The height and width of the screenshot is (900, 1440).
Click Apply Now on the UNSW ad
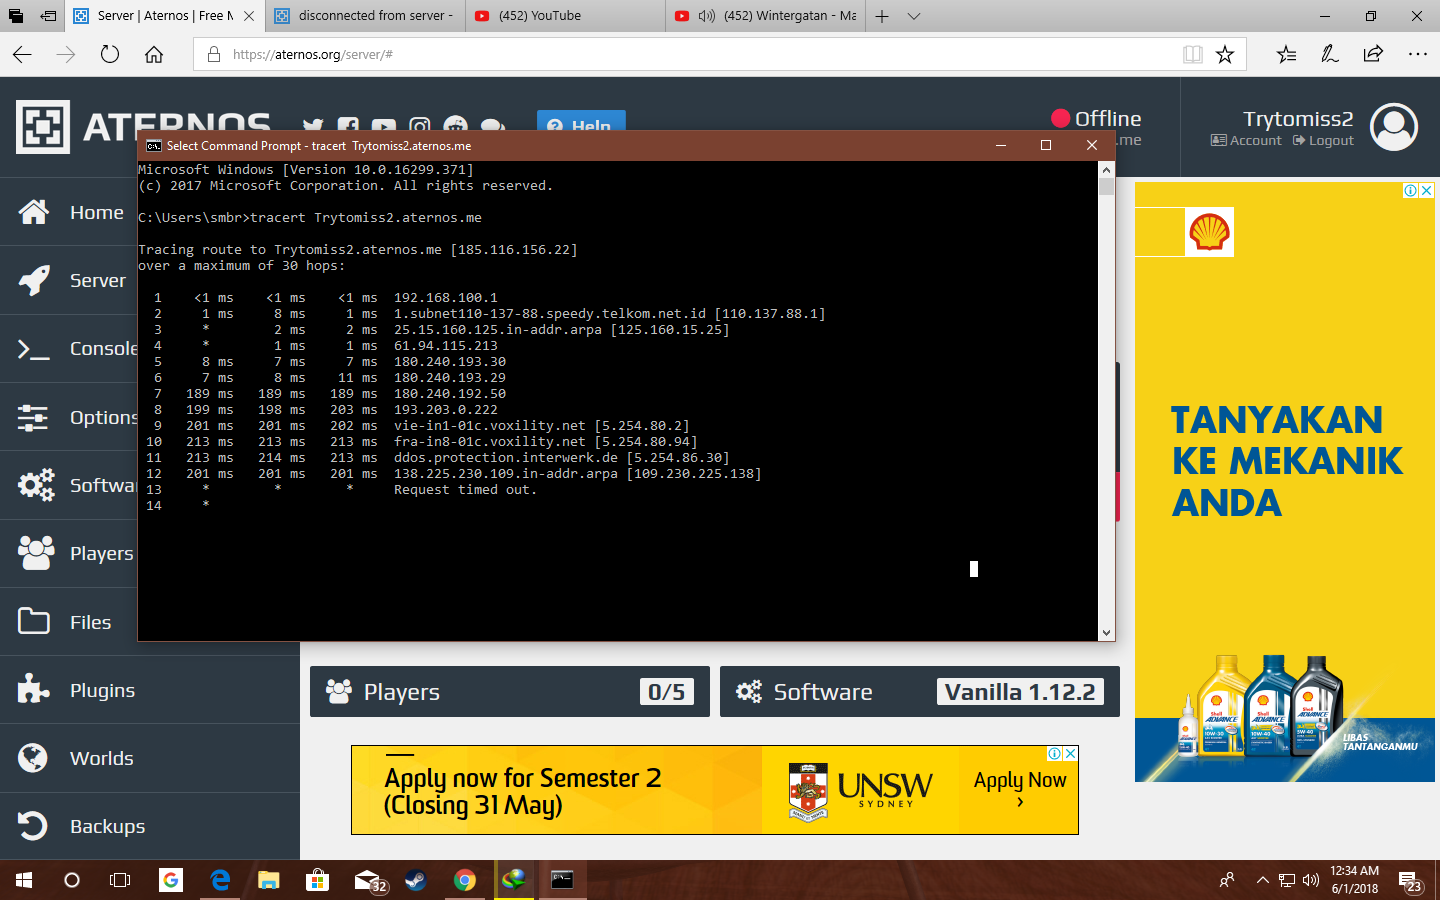coord(1020,786)
